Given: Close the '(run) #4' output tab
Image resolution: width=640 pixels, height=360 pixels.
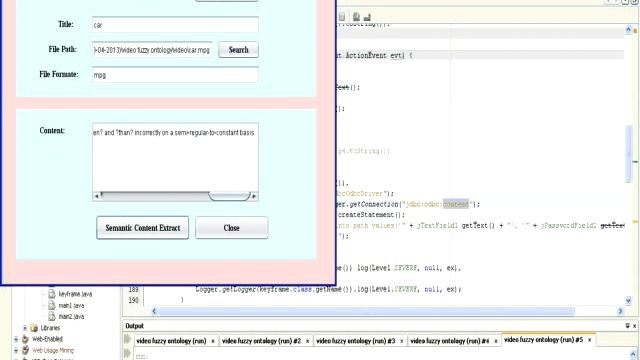Looking at the screenshot, I should coord(496,341).
